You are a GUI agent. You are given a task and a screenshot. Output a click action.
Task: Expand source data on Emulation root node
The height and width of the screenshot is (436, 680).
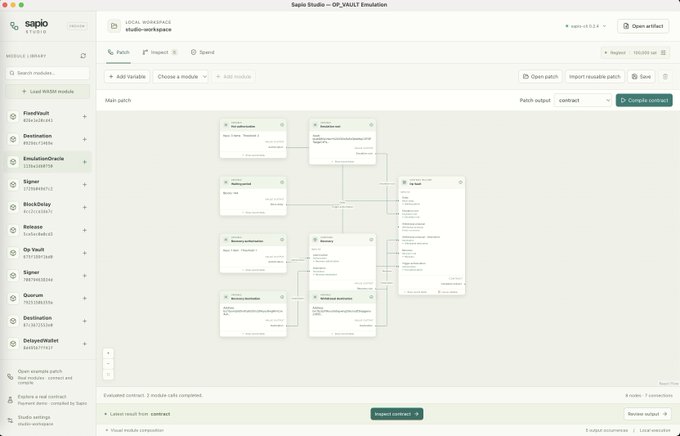click(344, 161)
